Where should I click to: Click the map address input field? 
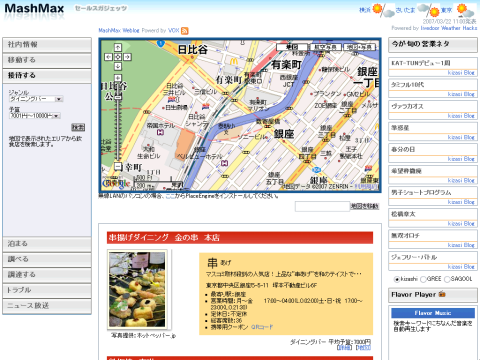[x=322, y=206]
